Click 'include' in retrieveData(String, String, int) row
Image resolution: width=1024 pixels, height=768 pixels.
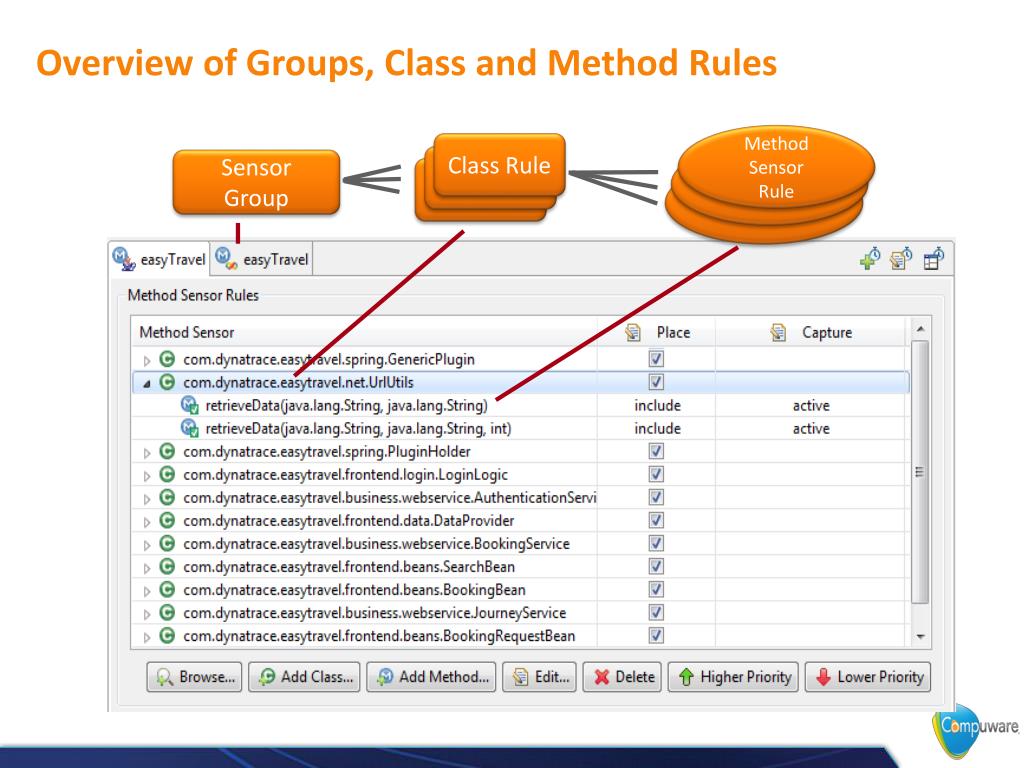pos(657,428)
